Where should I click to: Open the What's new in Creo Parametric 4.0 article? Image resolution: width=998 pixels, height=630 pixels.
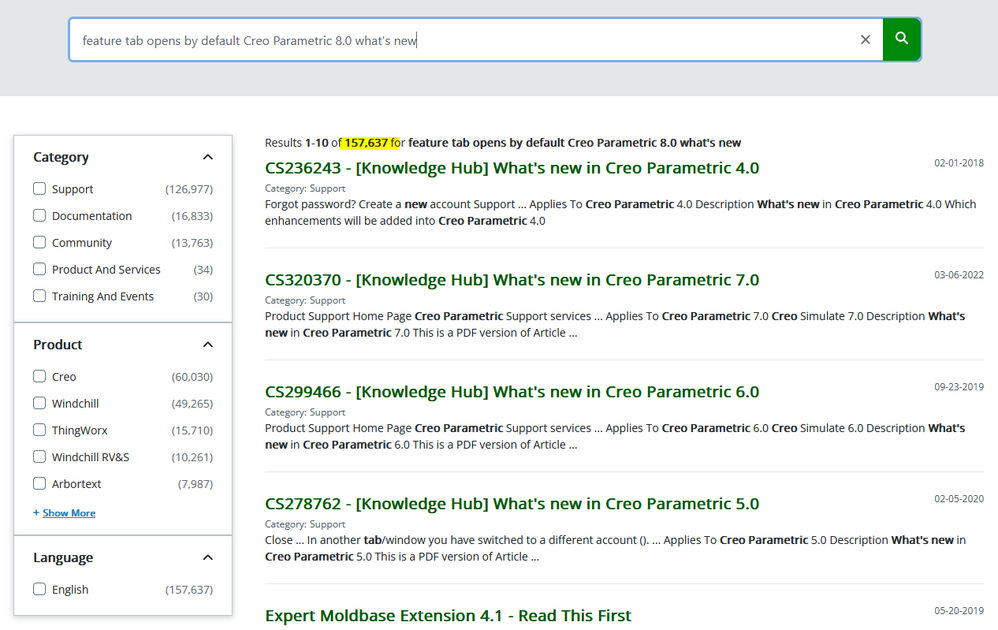point(511,168)
